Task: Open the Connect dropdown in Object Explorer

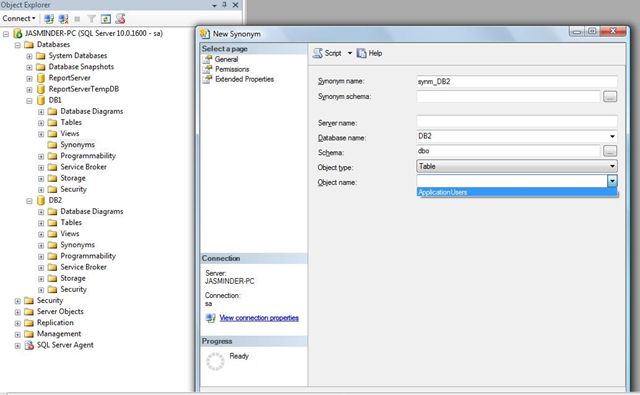Action: 18,18
